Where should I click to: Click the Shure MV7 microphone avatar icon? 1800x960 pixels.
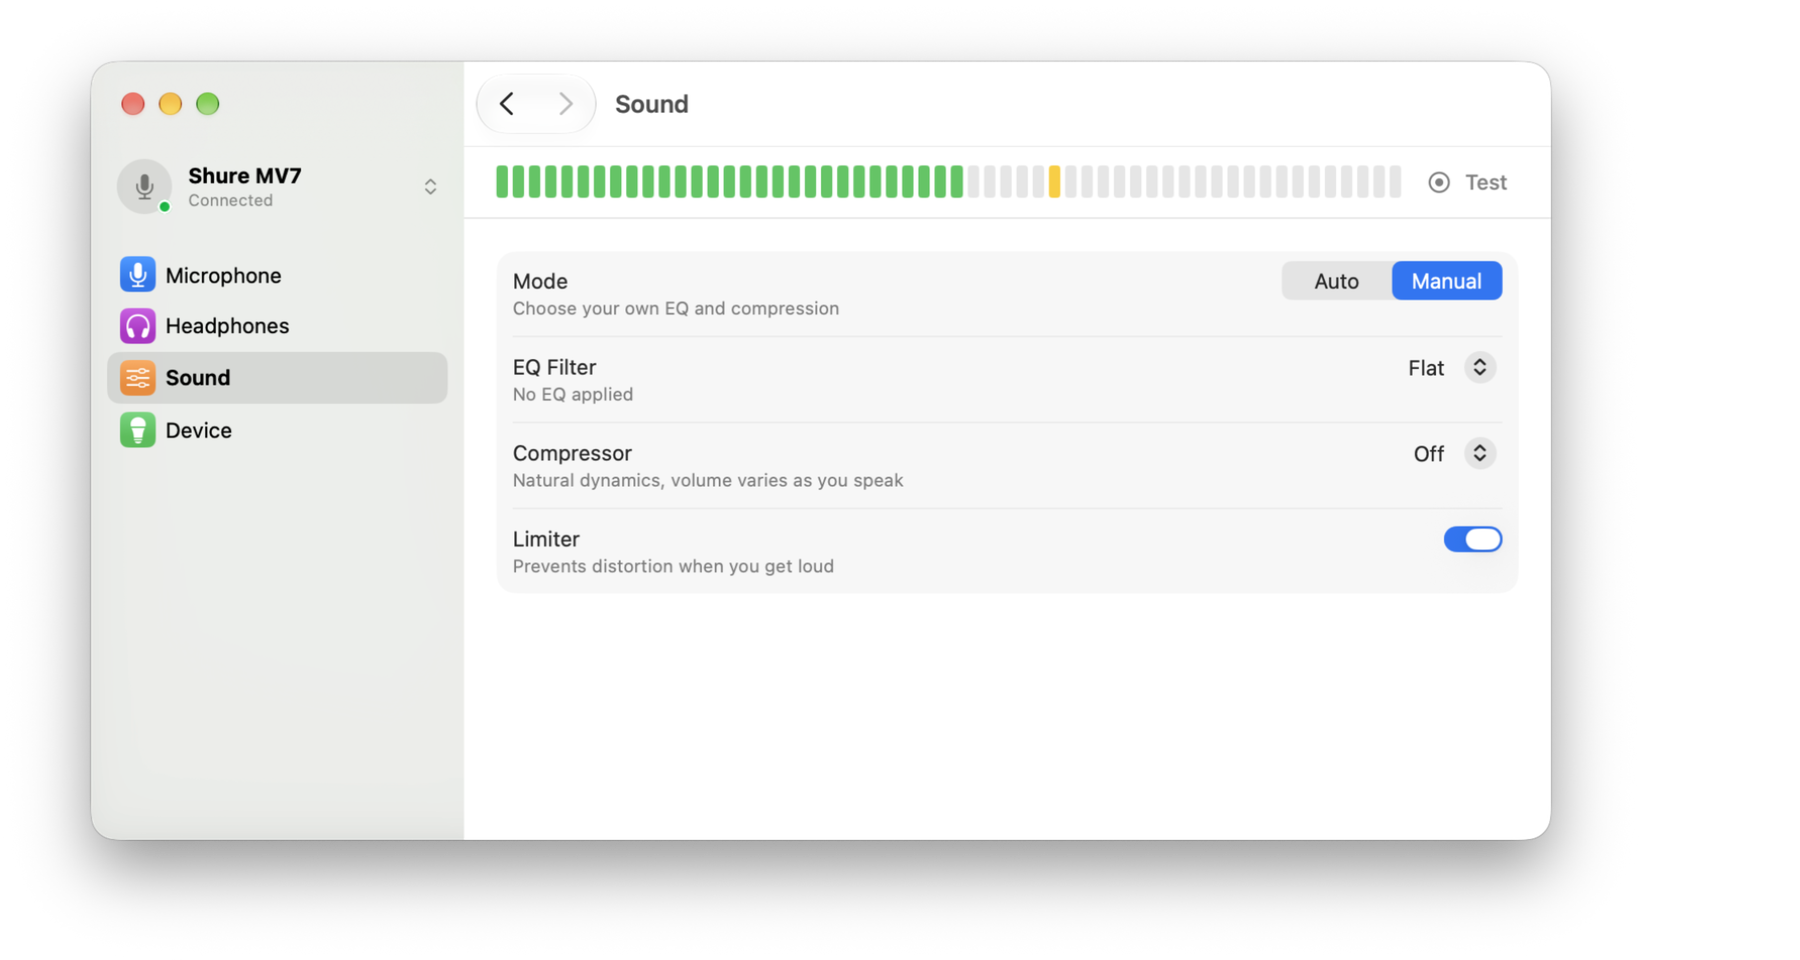[145, 186]
